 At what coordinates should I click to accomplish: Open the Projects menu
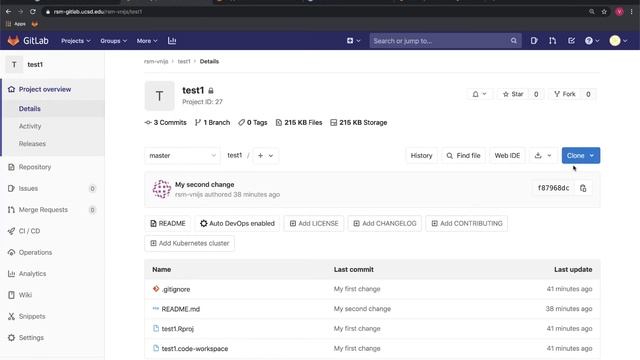[x=76, y=41]
